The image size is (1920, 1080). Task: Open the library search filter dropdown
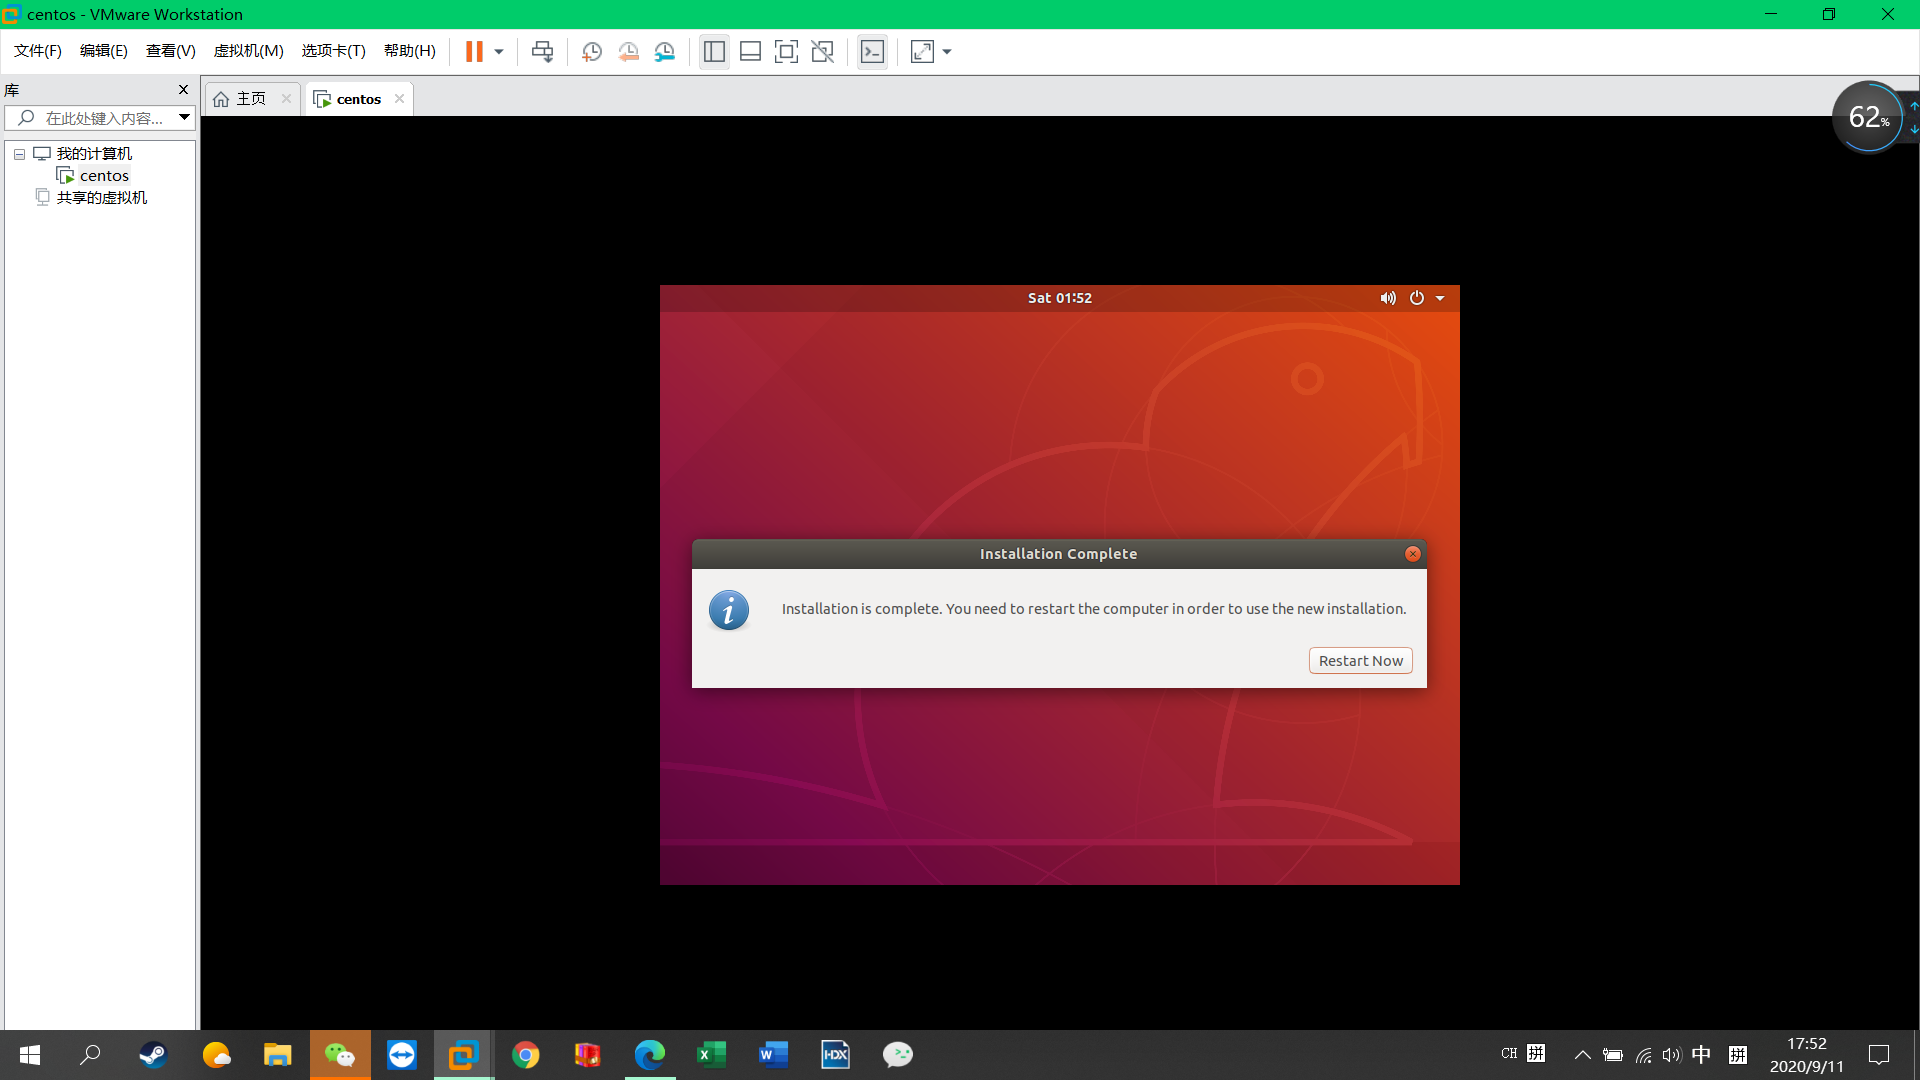pos(184,118)
